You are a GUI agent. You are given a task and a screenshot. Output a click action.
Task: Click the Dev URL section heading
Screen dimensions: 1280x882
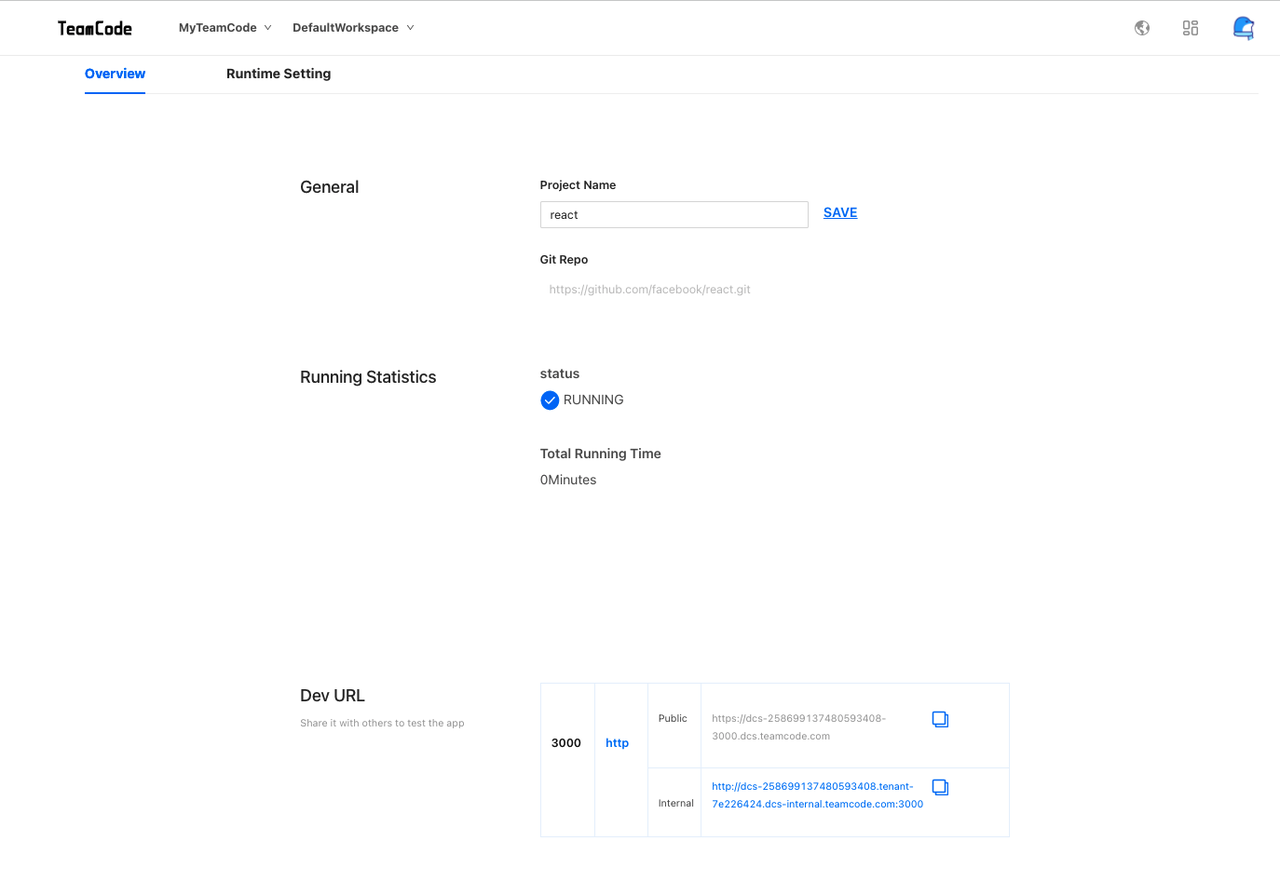[332, 696]
